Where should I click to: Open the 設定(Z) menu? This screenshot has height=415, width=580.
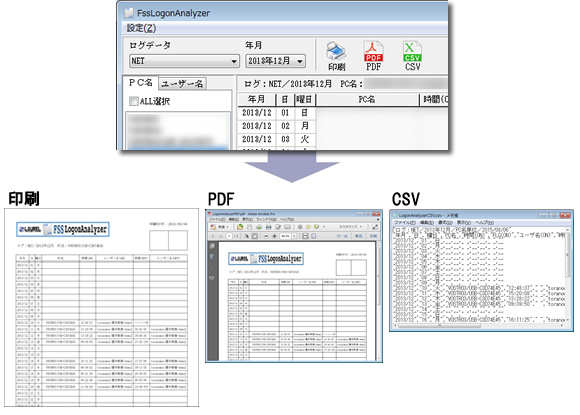pyautogui.click(x=141, y=28)
